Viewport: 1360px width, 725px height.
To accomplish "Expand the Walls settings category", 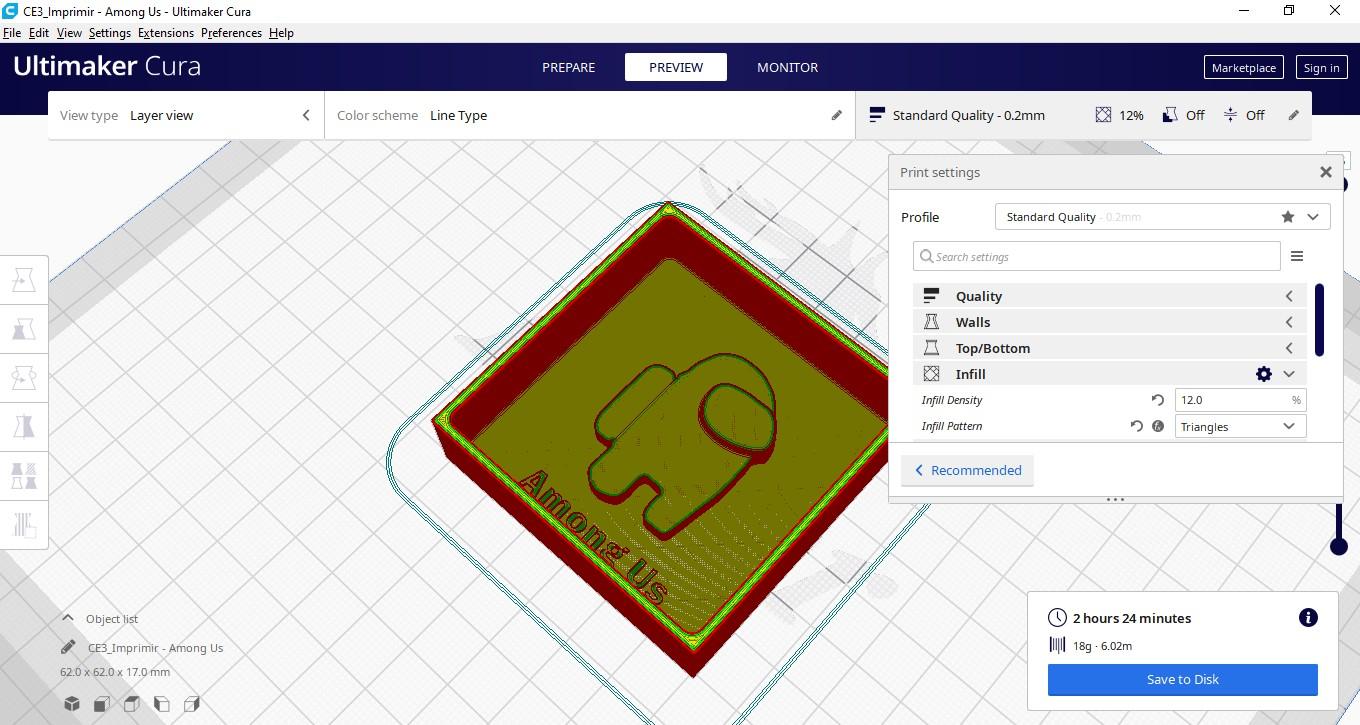I will 1110,322.
